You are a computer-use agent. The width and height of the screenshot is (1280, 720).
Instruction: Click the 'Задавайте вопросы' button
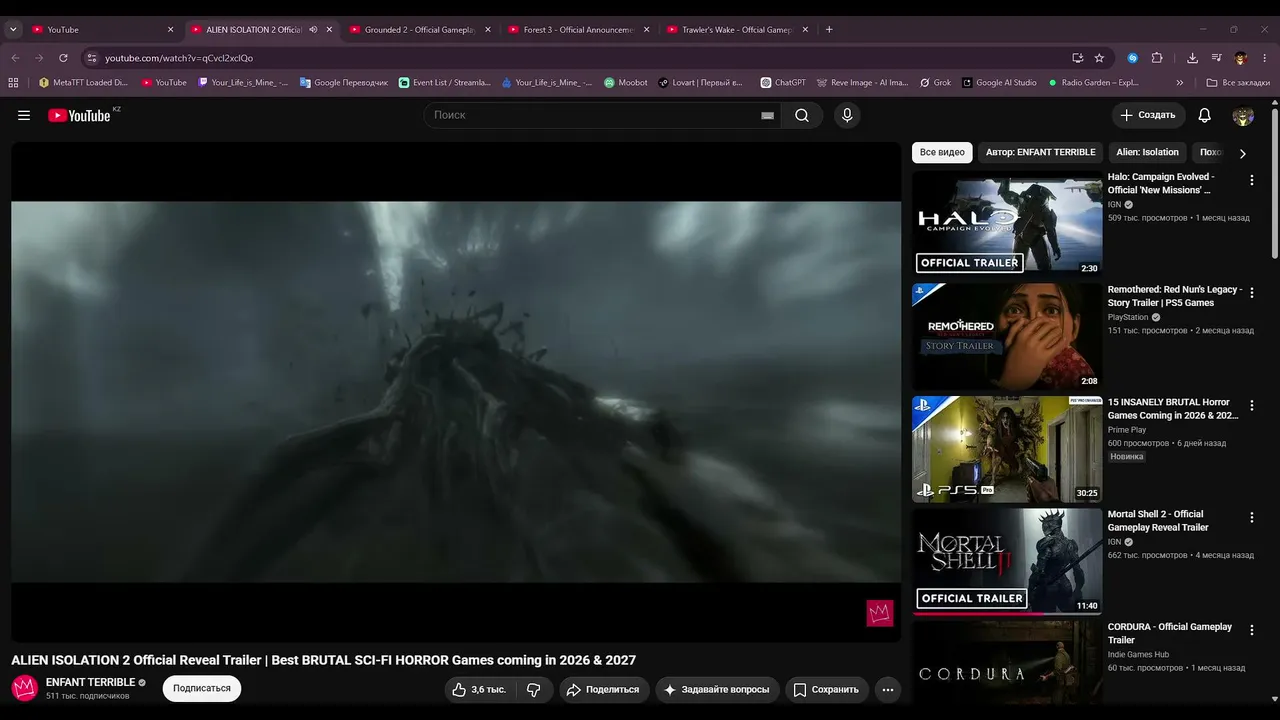click(x=716, y=689)
